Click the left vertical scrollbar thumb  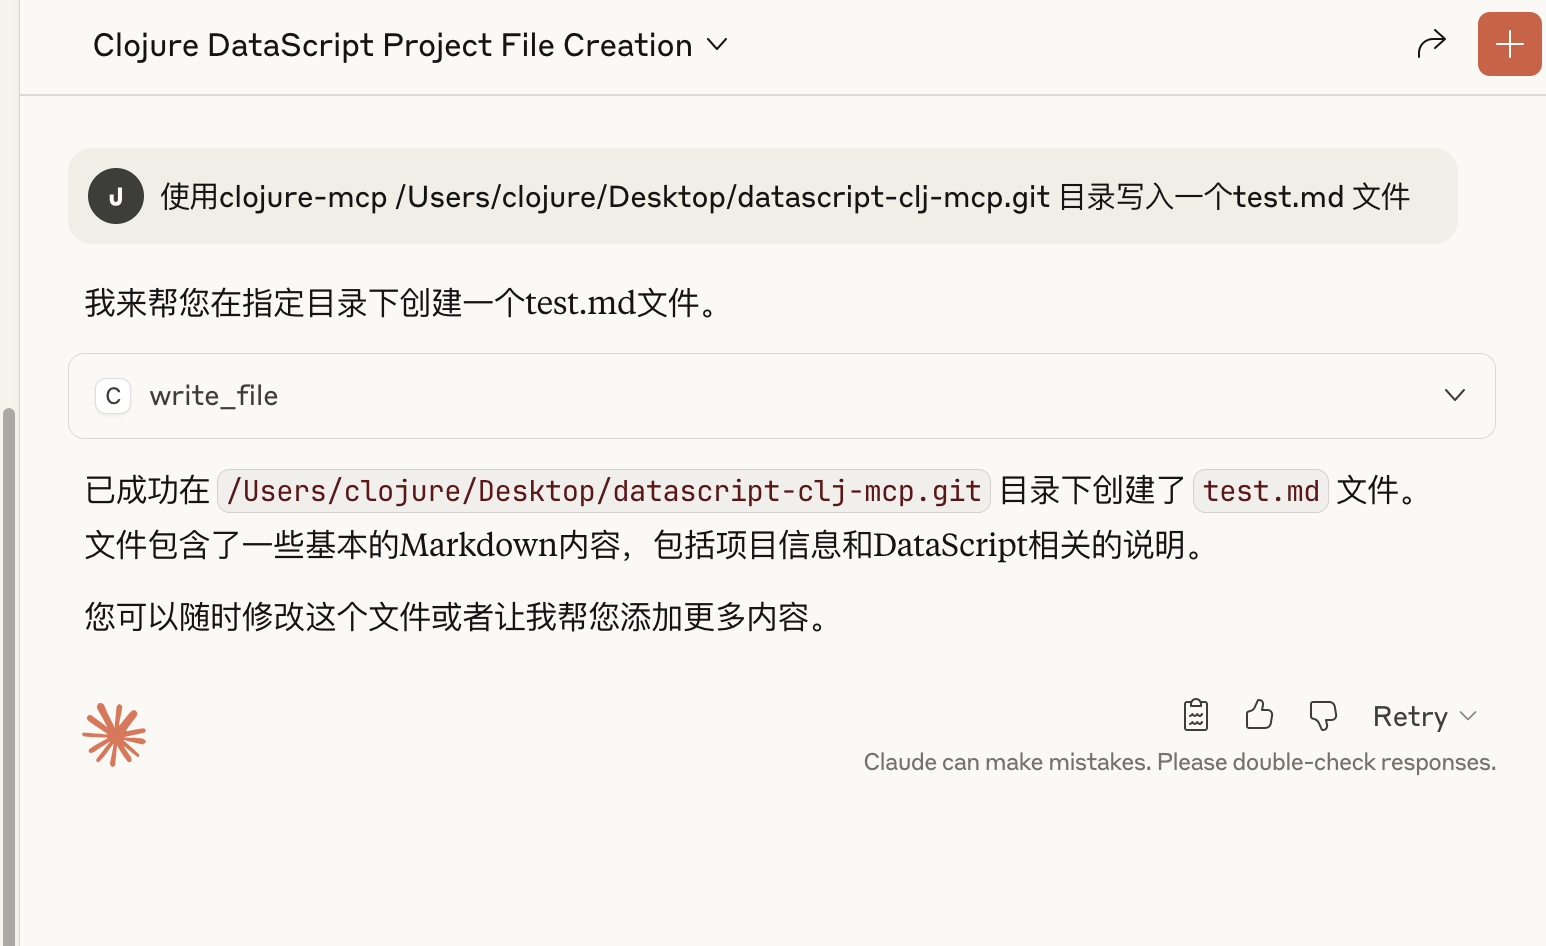9,677
